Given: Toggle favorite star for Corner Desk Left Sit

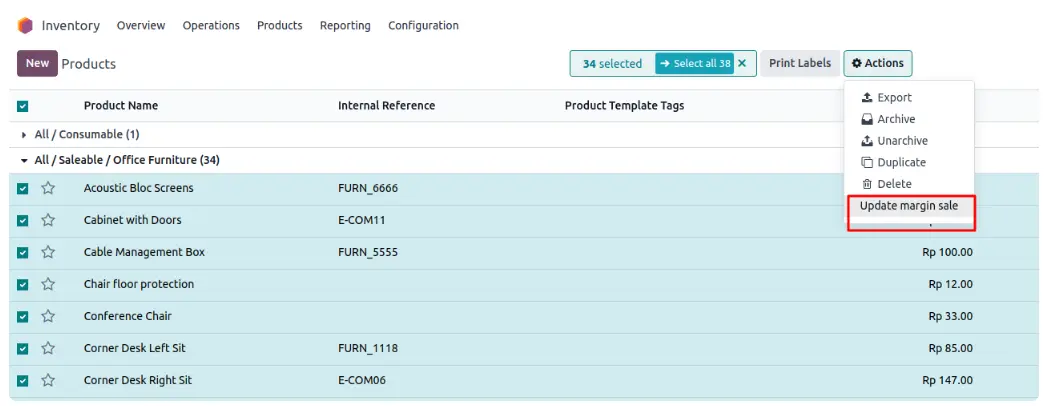Looking at the screenshot, I should click(x=48, y=348).
